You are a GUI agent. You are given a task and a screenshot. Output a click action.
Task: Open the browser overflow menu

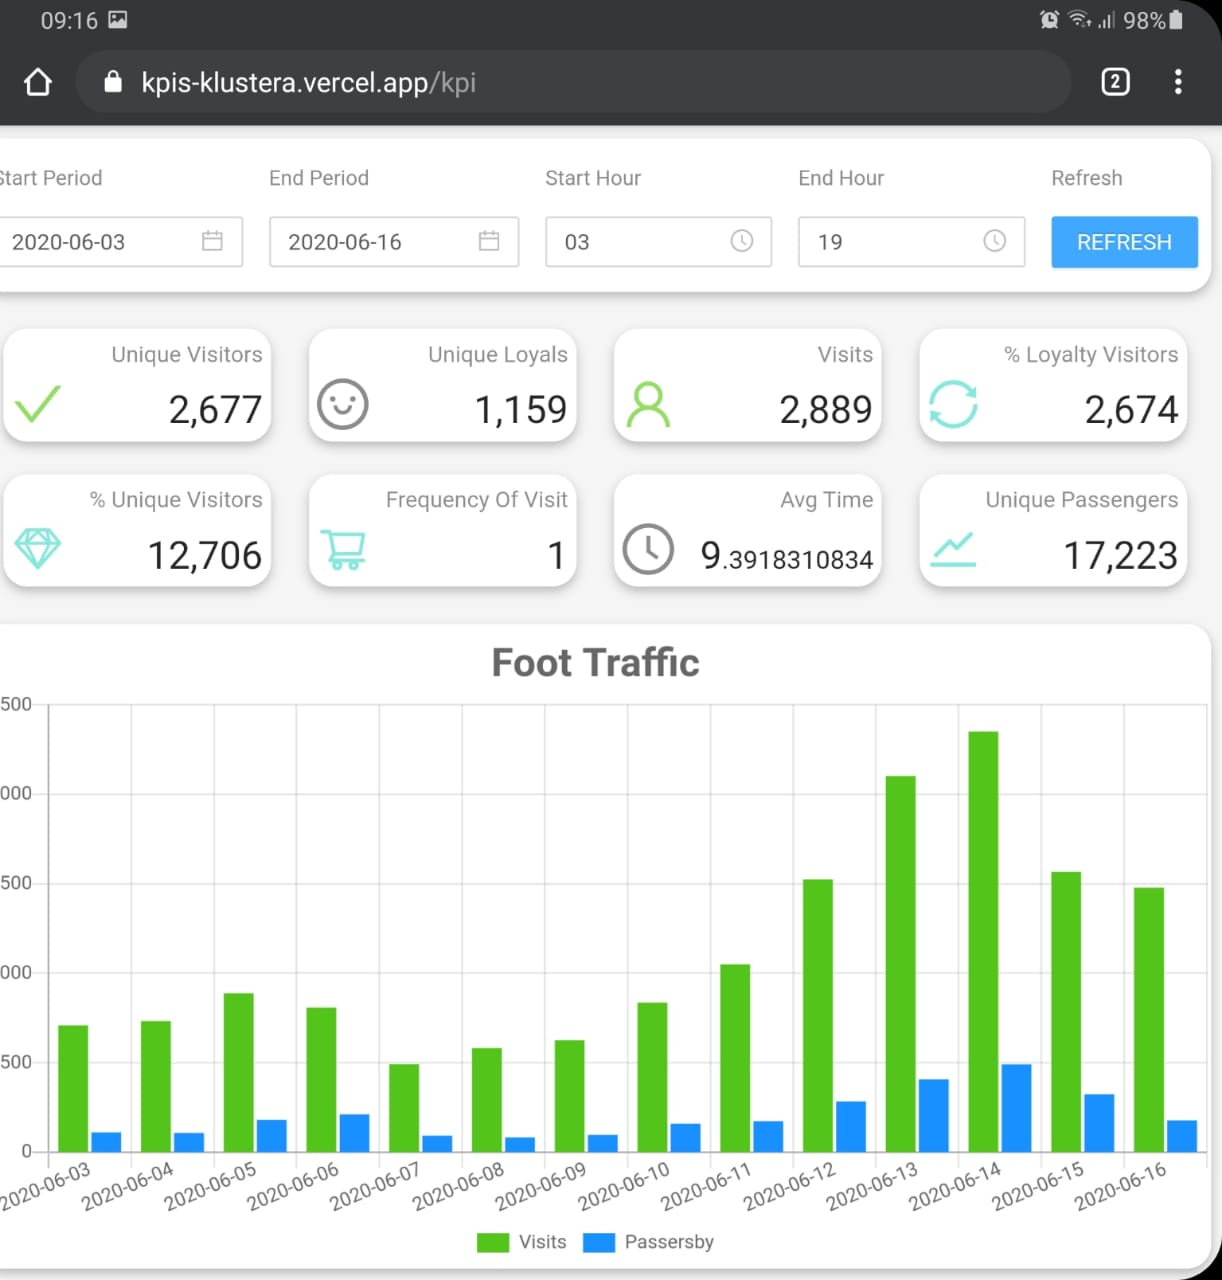pyautogui.click(x=1178, y=82)
